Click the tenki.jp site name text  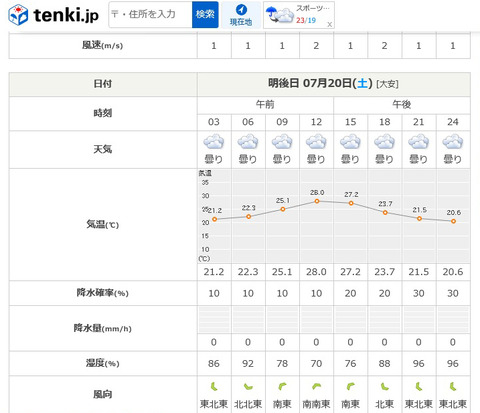(66, 15)
